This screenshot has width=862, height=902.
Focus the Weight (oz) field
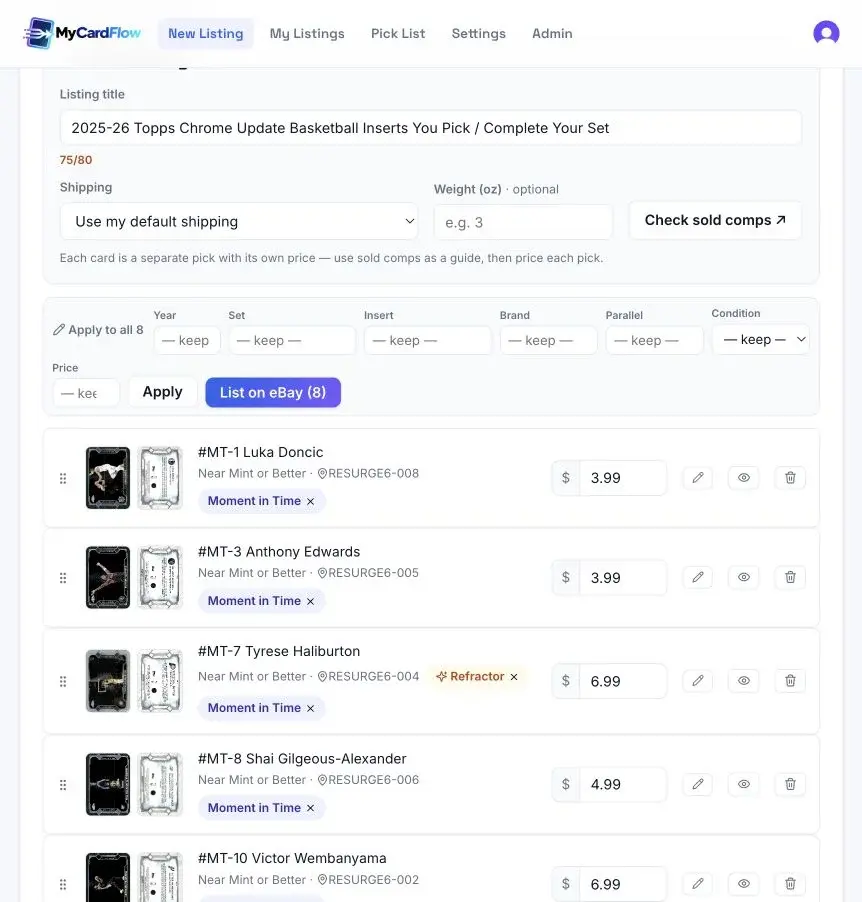click(523, 222)
